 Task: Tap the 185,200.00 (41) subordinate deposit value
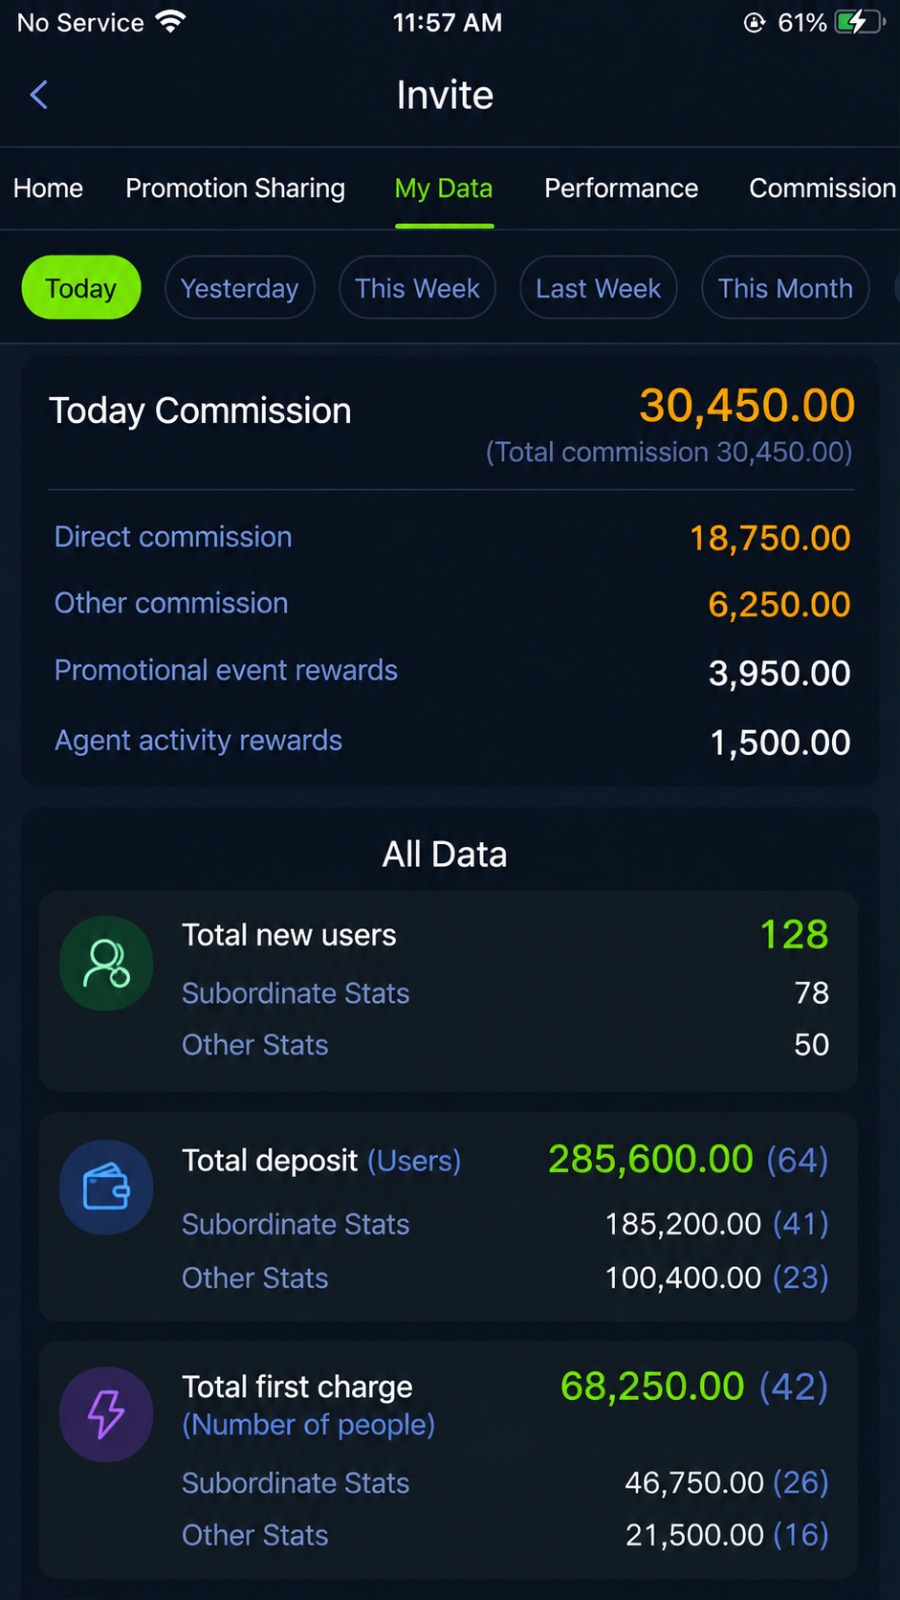717,1223
